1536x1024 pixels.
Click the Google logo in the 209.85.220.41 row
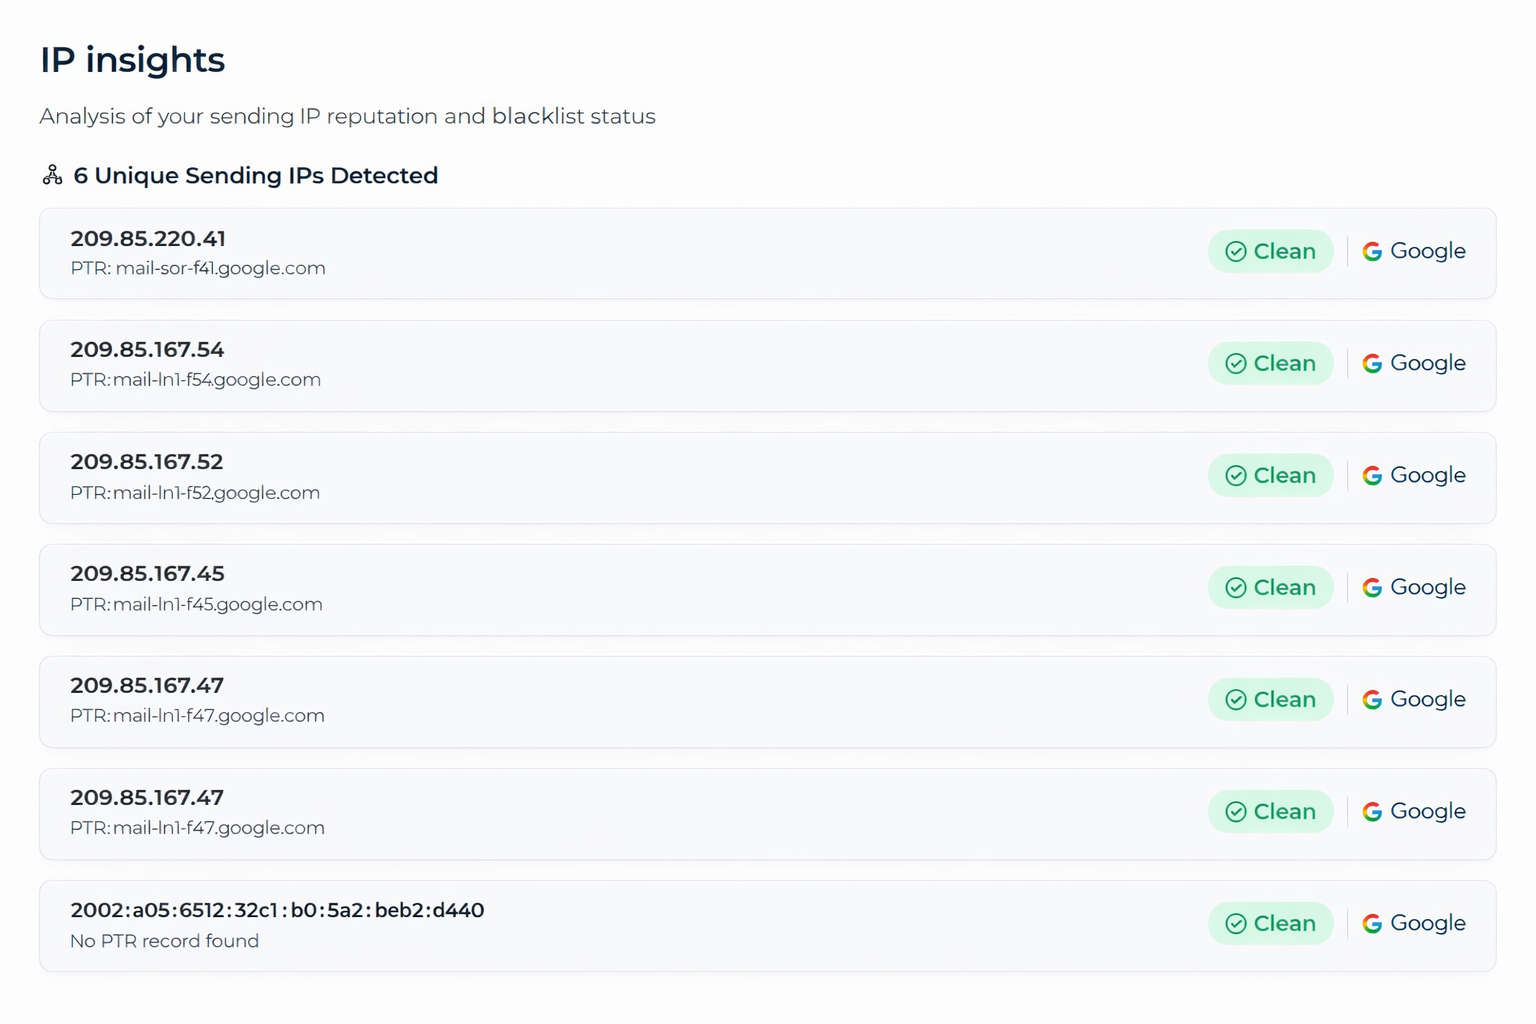pyautogui.click(x=1372, y=251)
